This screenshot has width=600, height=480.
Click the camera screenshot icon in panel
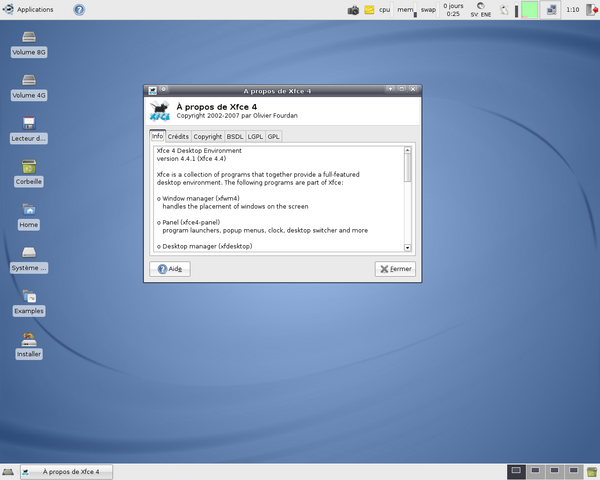click(x=353, y=10)
